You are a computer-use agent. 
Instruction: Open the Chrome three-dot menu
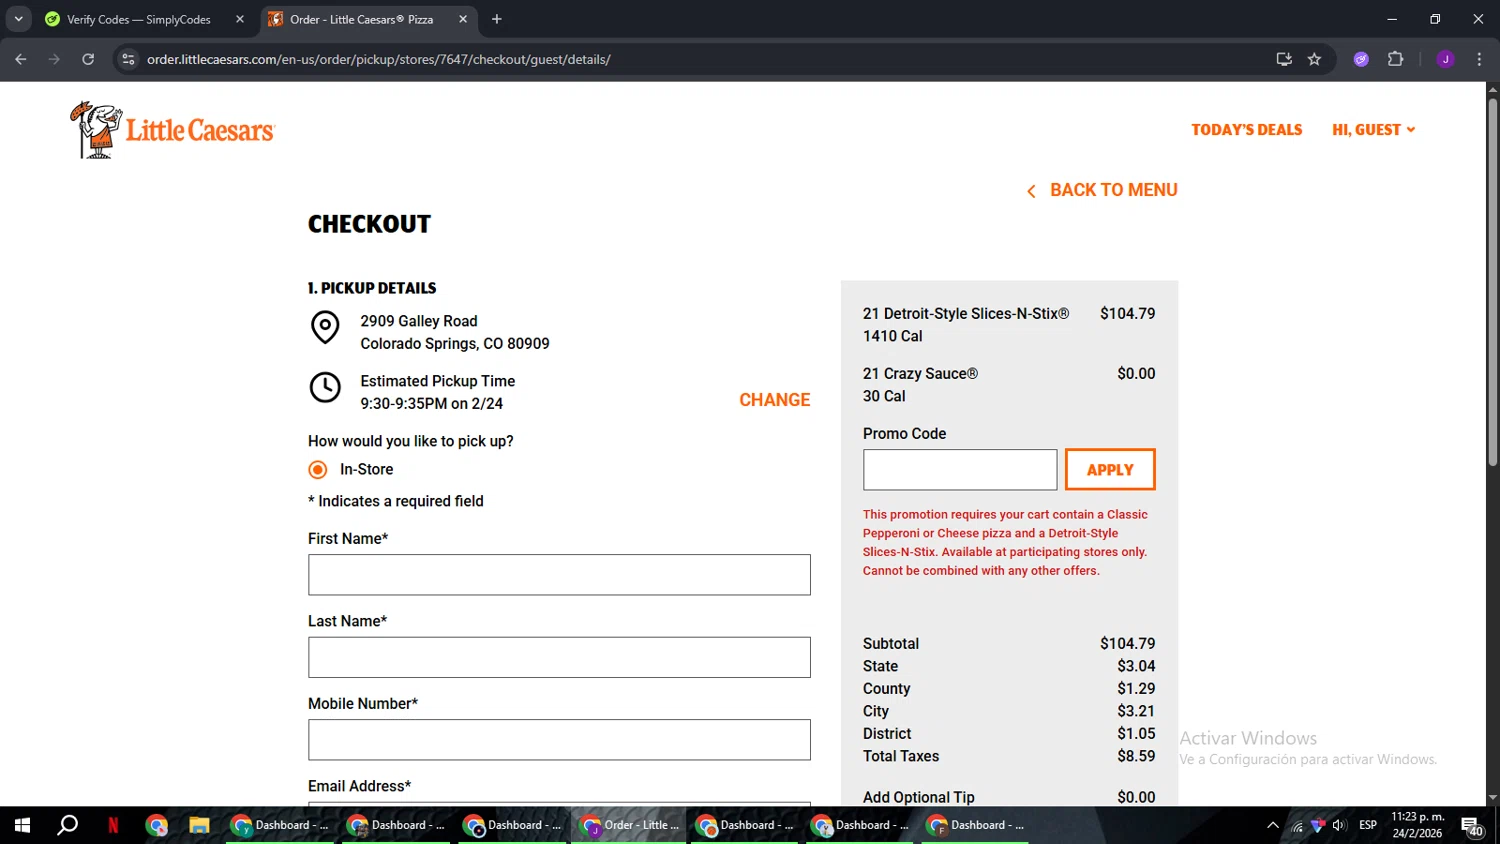pos(1479,59)
